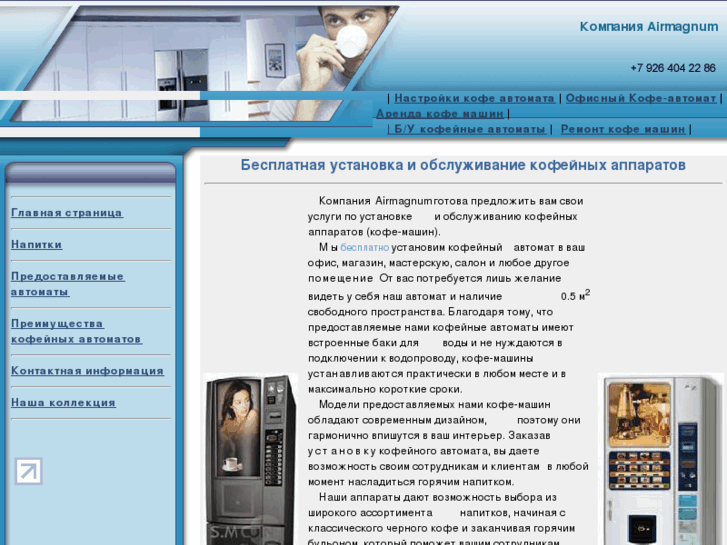Click the blue word бесплатно in text
Image resolution: width=727 pixels, height=545 pixels.
[x=364, y=248]
